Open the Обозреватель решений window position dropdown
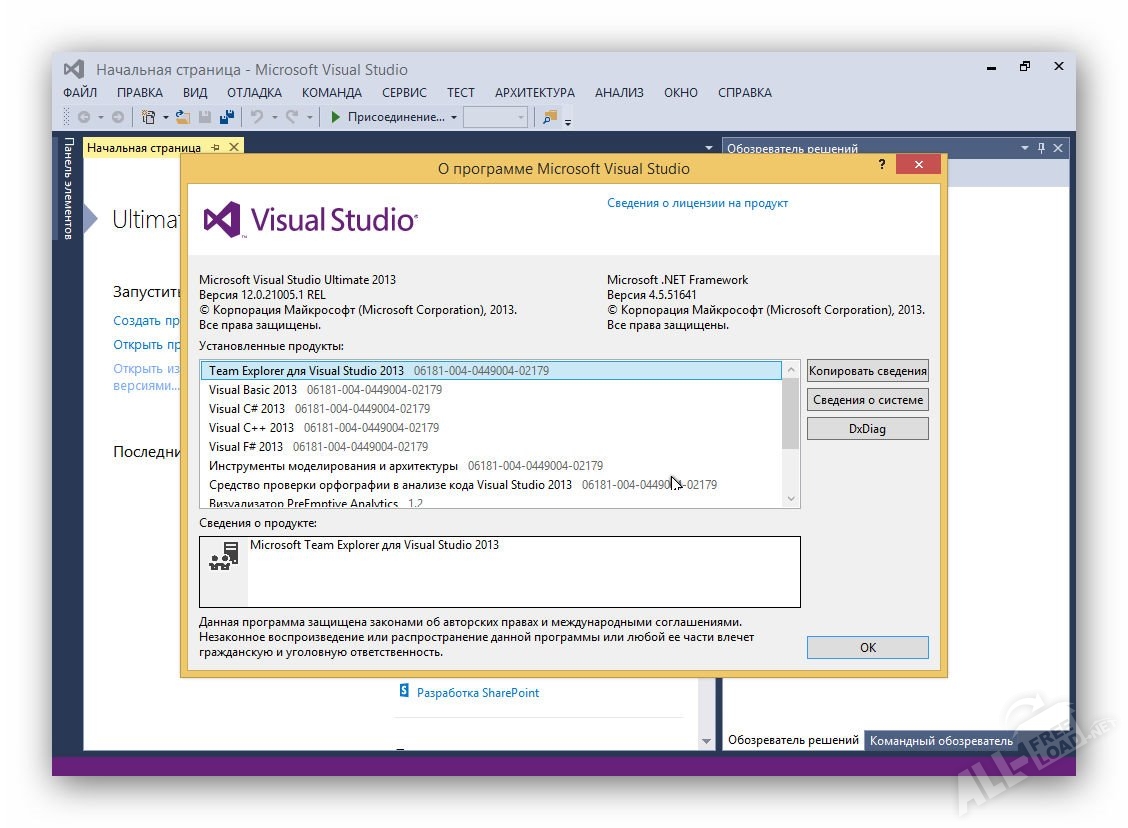Viewport: 1128px width, 828px height. (1024, 148)
